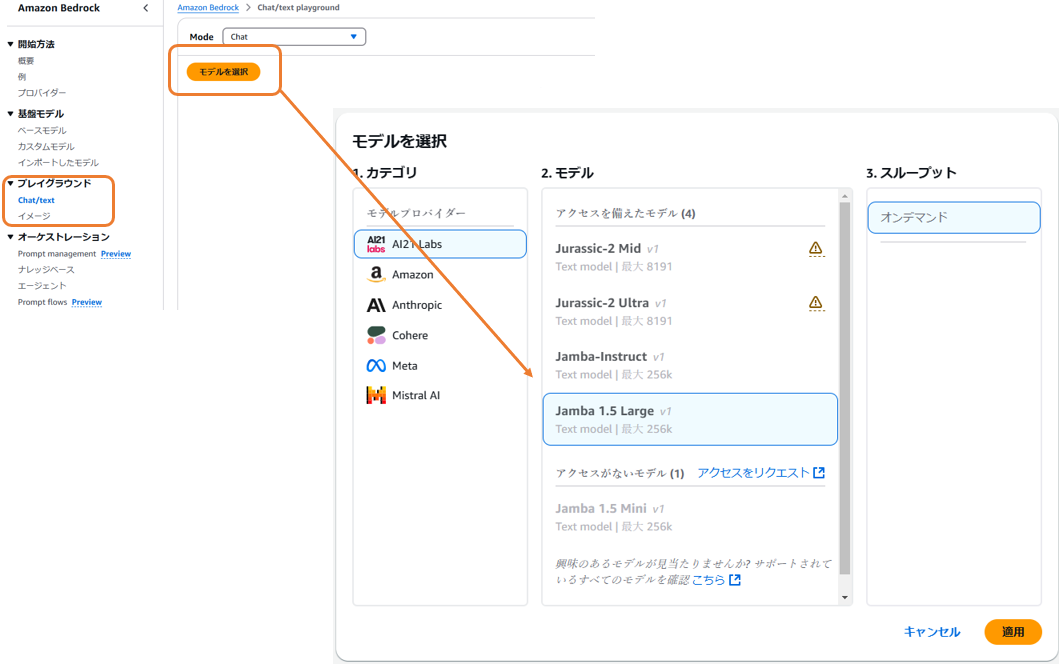Screen dimensions: 1061x666
Task: Open 例 in the sidebar
Action: coord(22,76)
